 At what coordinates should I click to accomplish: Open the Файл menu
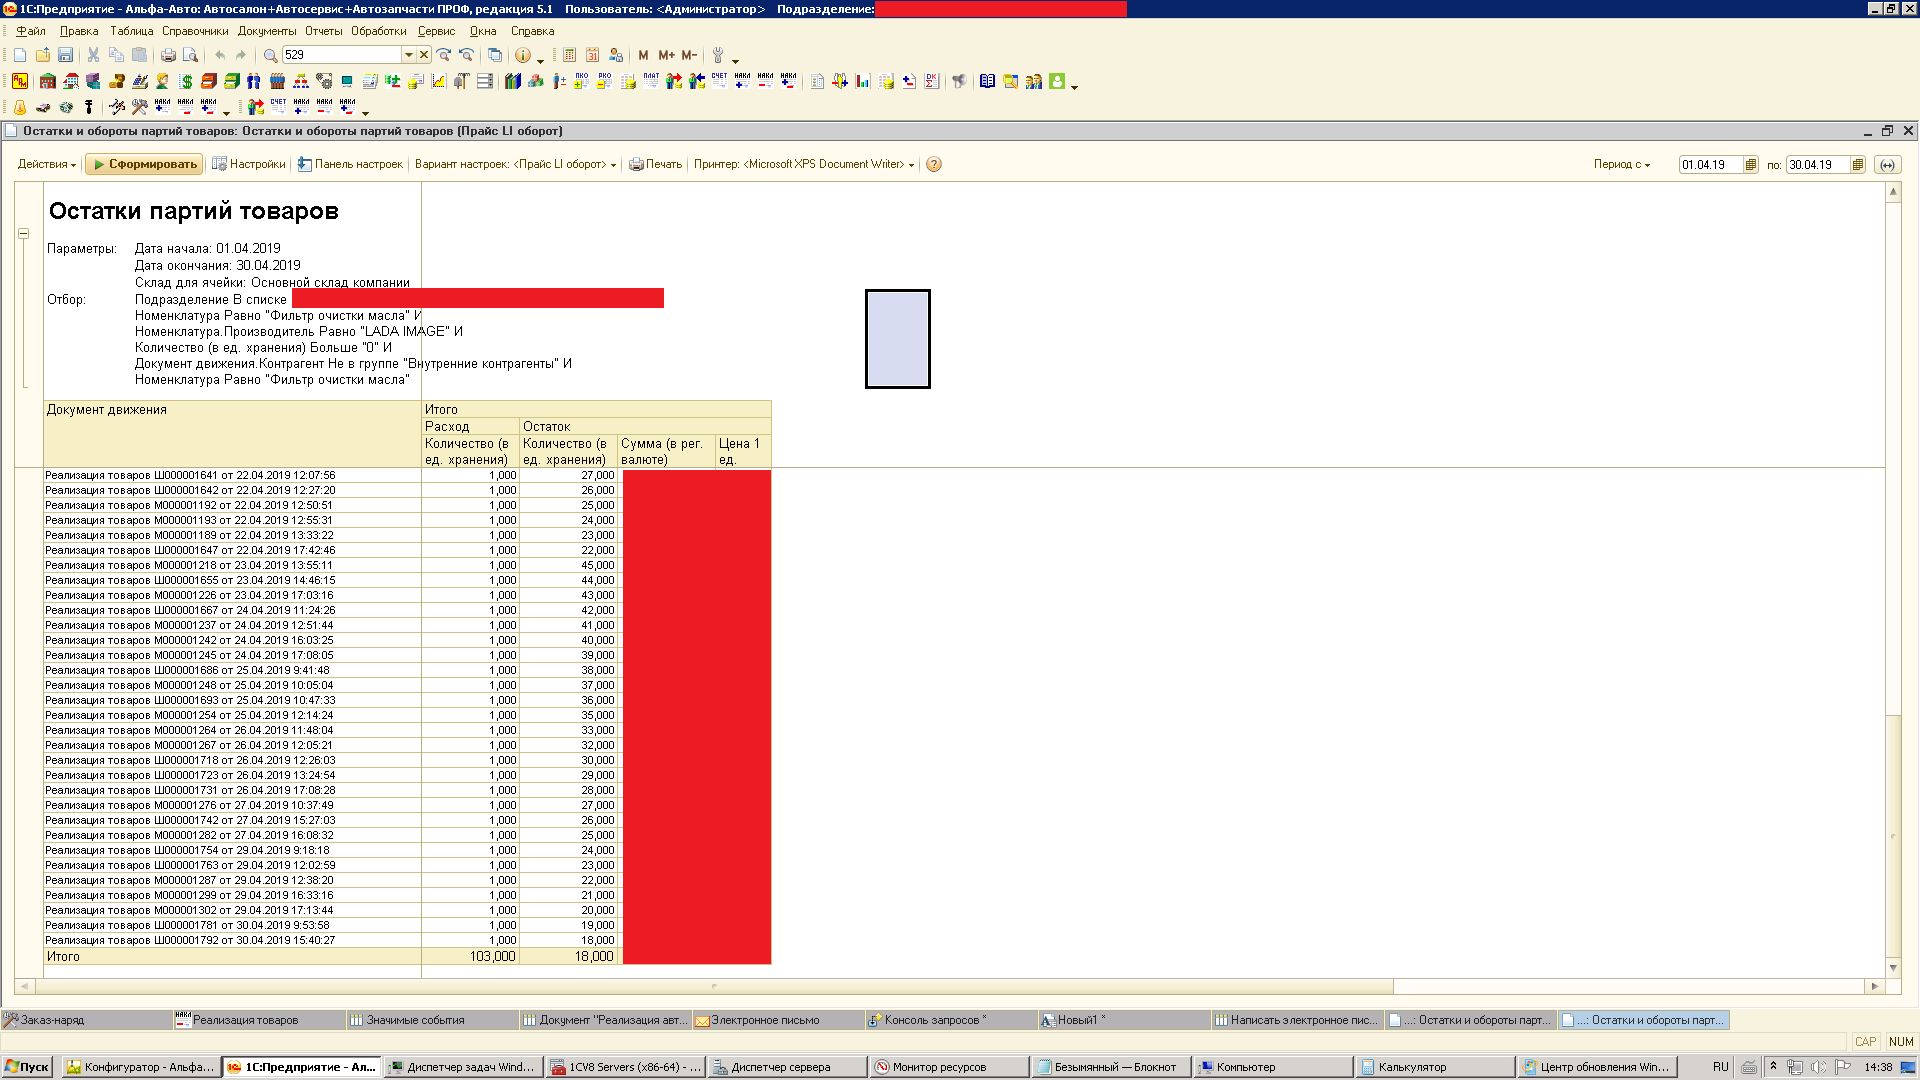tap(31, 31)
